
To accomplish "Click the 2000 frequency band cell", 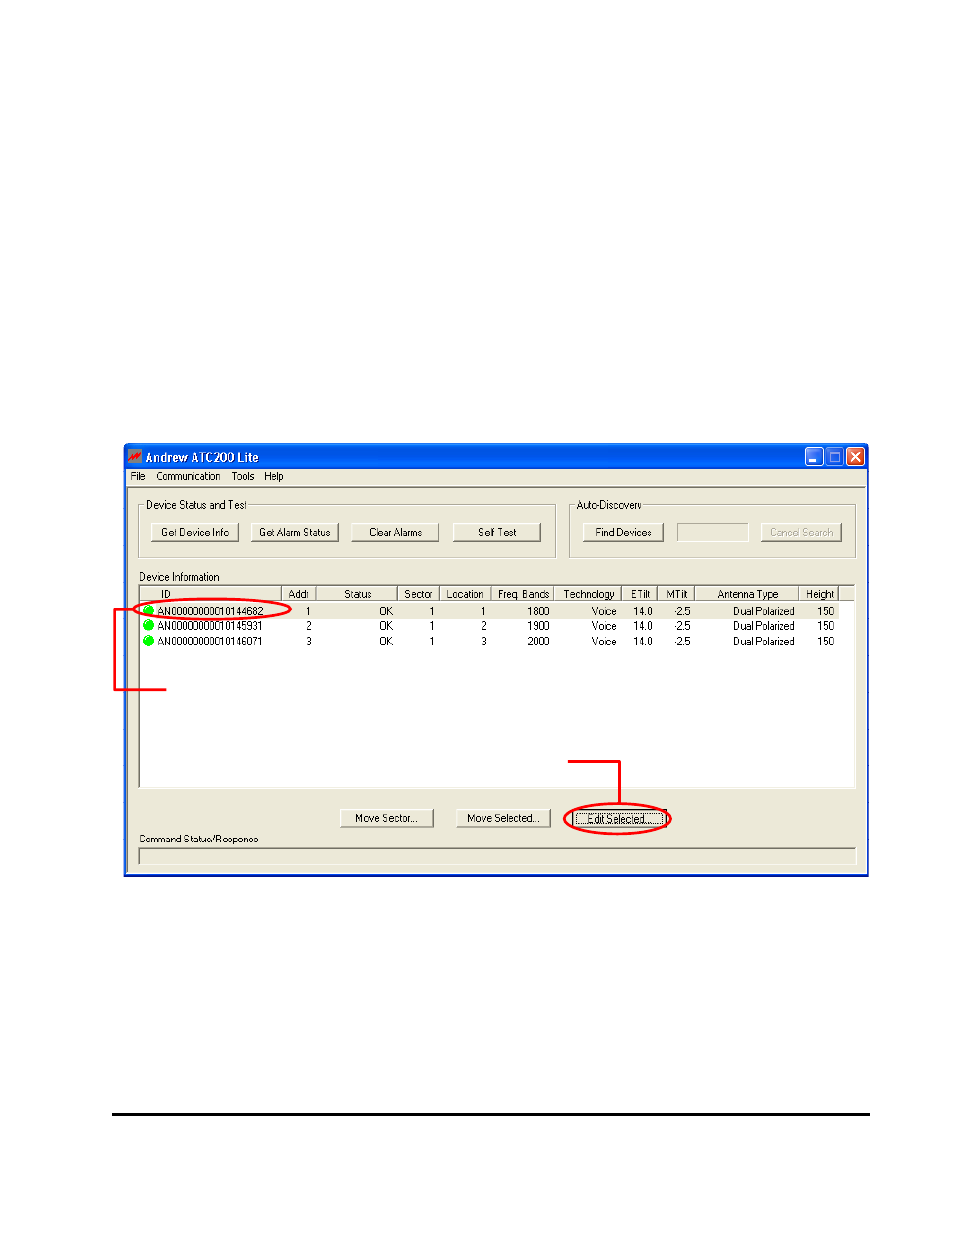I will point(538,641).
